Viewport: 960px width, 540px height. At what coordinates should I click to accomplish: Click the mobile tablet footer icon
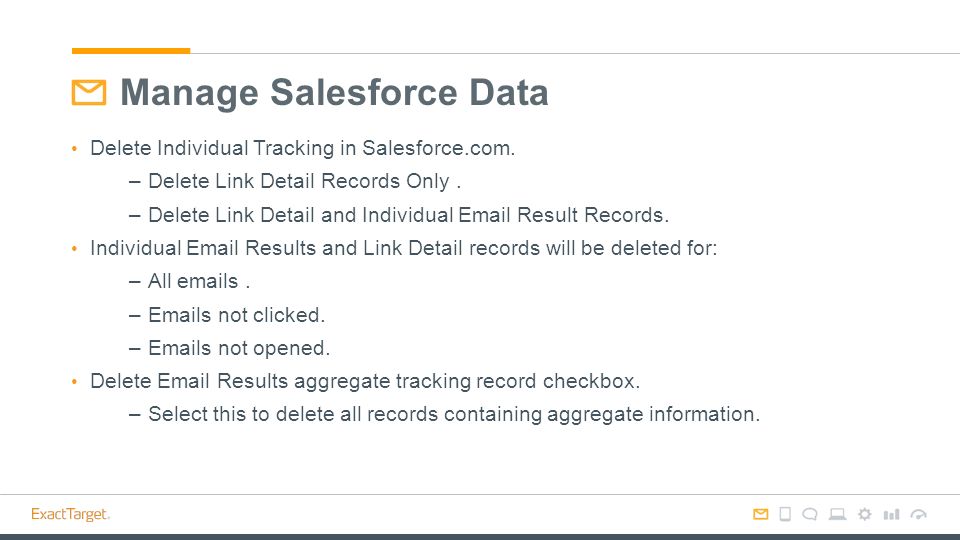tap(785, 514)
